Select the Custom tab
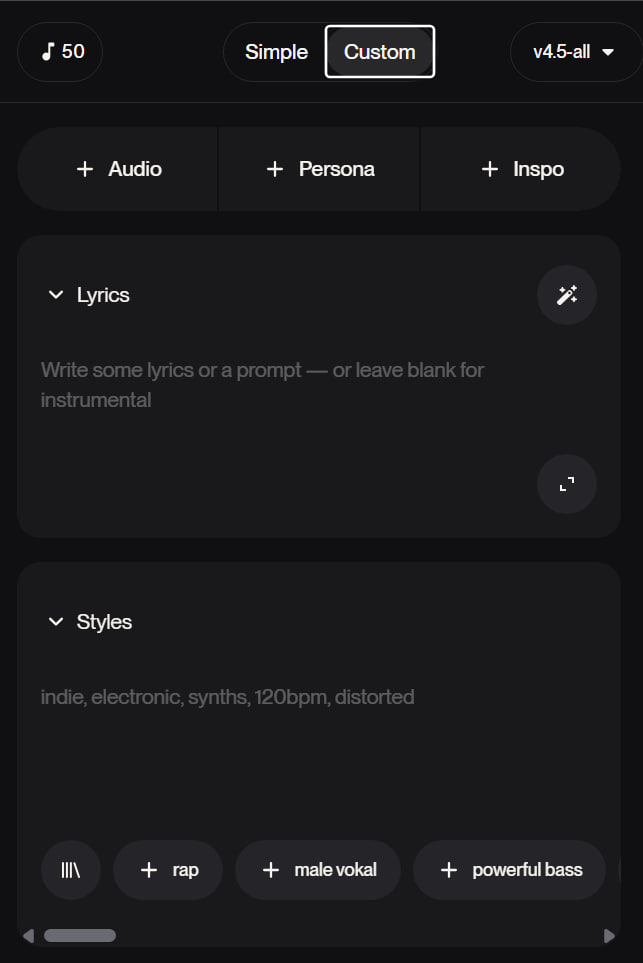Image resolution: width=643 pixels, height=963 pixels. pos(380,51)
